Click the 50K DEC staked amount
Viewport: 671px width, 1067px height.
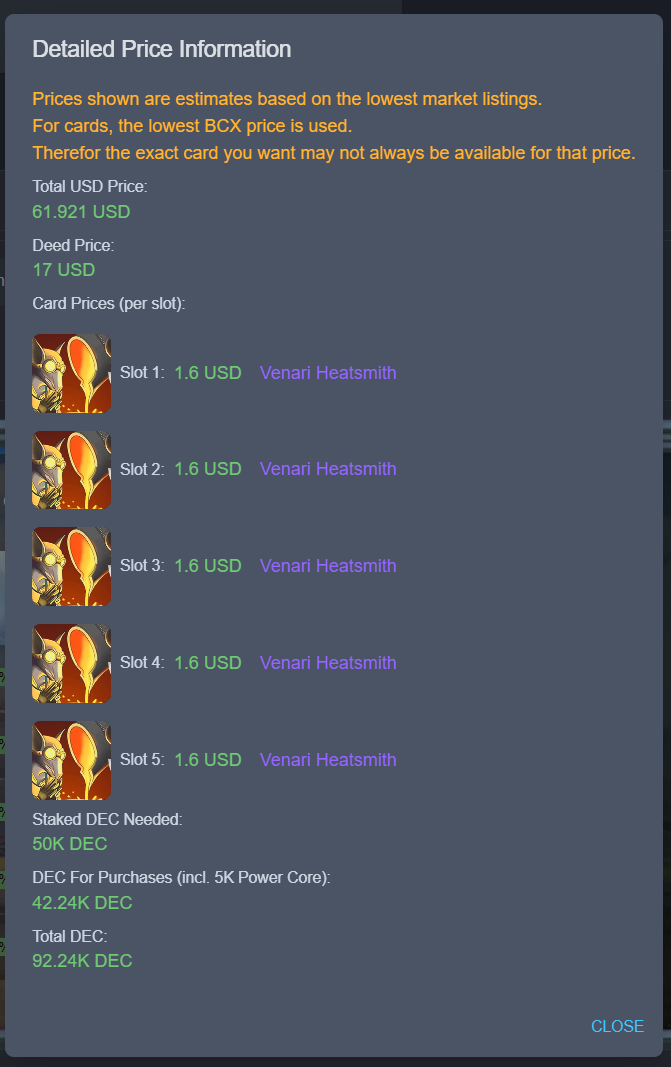coord(69,844)
